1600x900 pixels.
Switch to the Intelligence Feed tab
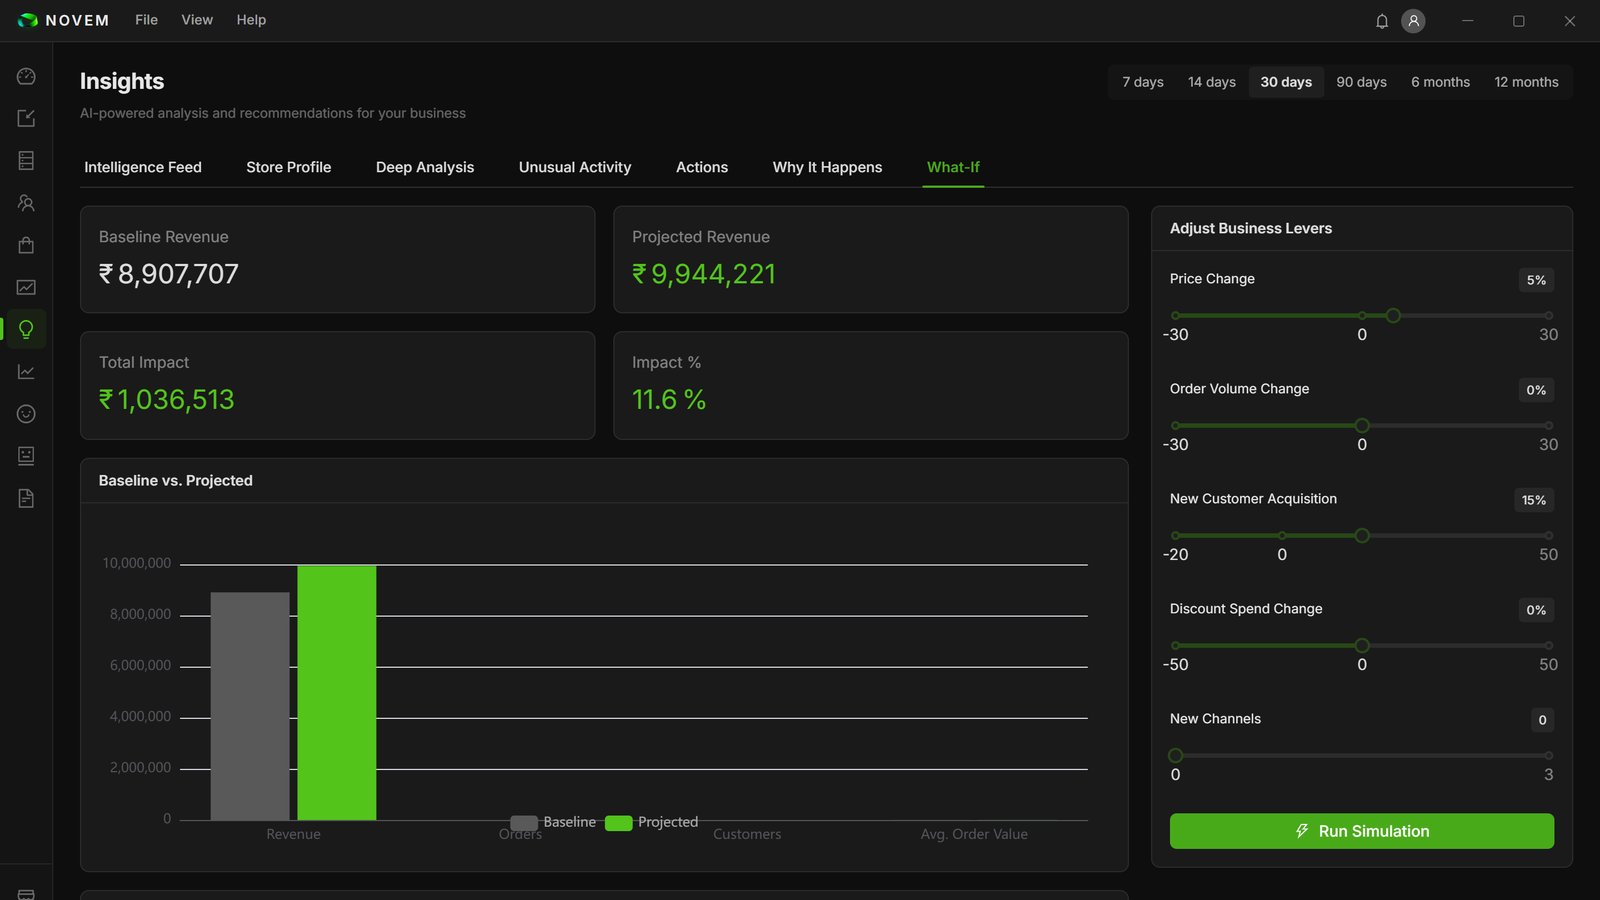tap(143, 167)
